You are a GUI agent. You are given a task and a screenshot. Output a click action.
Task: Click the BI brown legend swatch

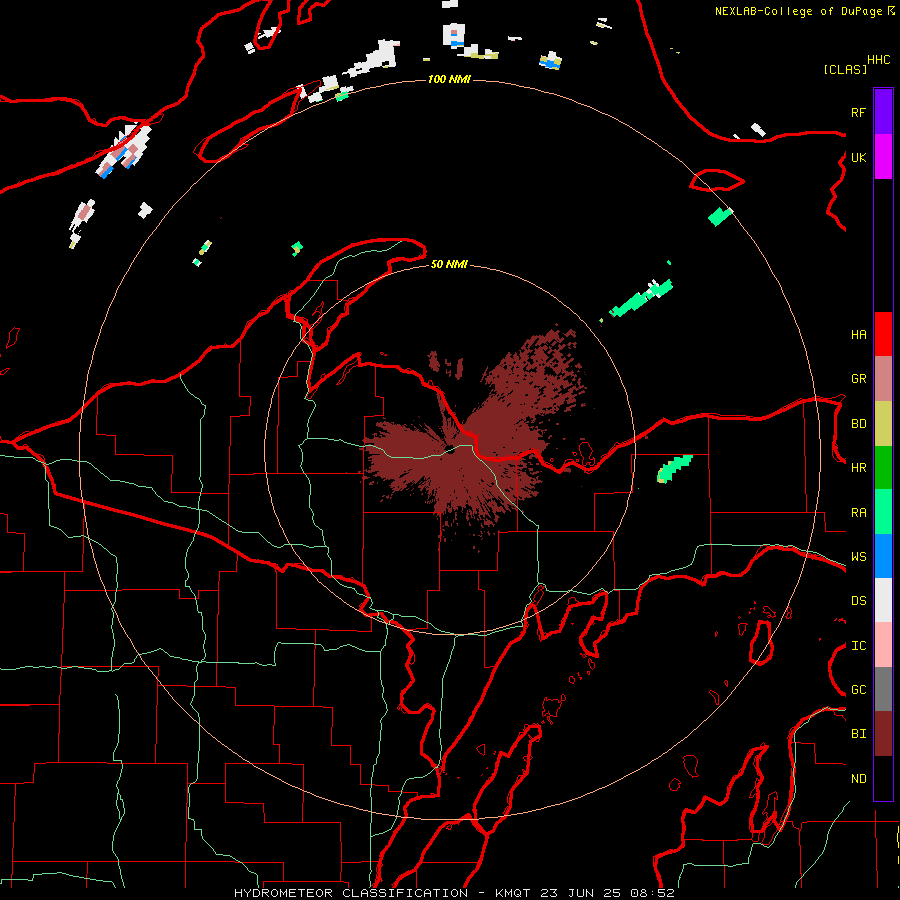[x=883, y=734]
